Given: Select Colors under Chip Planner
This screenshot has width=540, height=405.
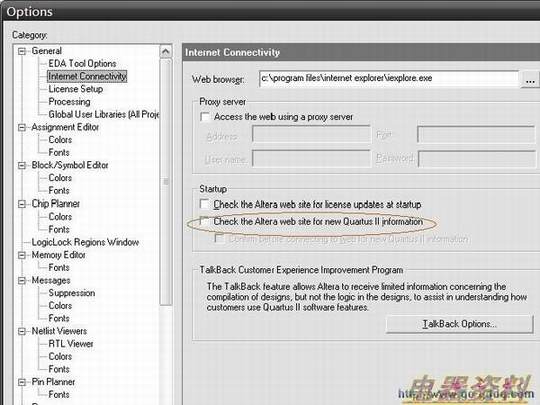Looking at the screenshot, I should 60,217.
